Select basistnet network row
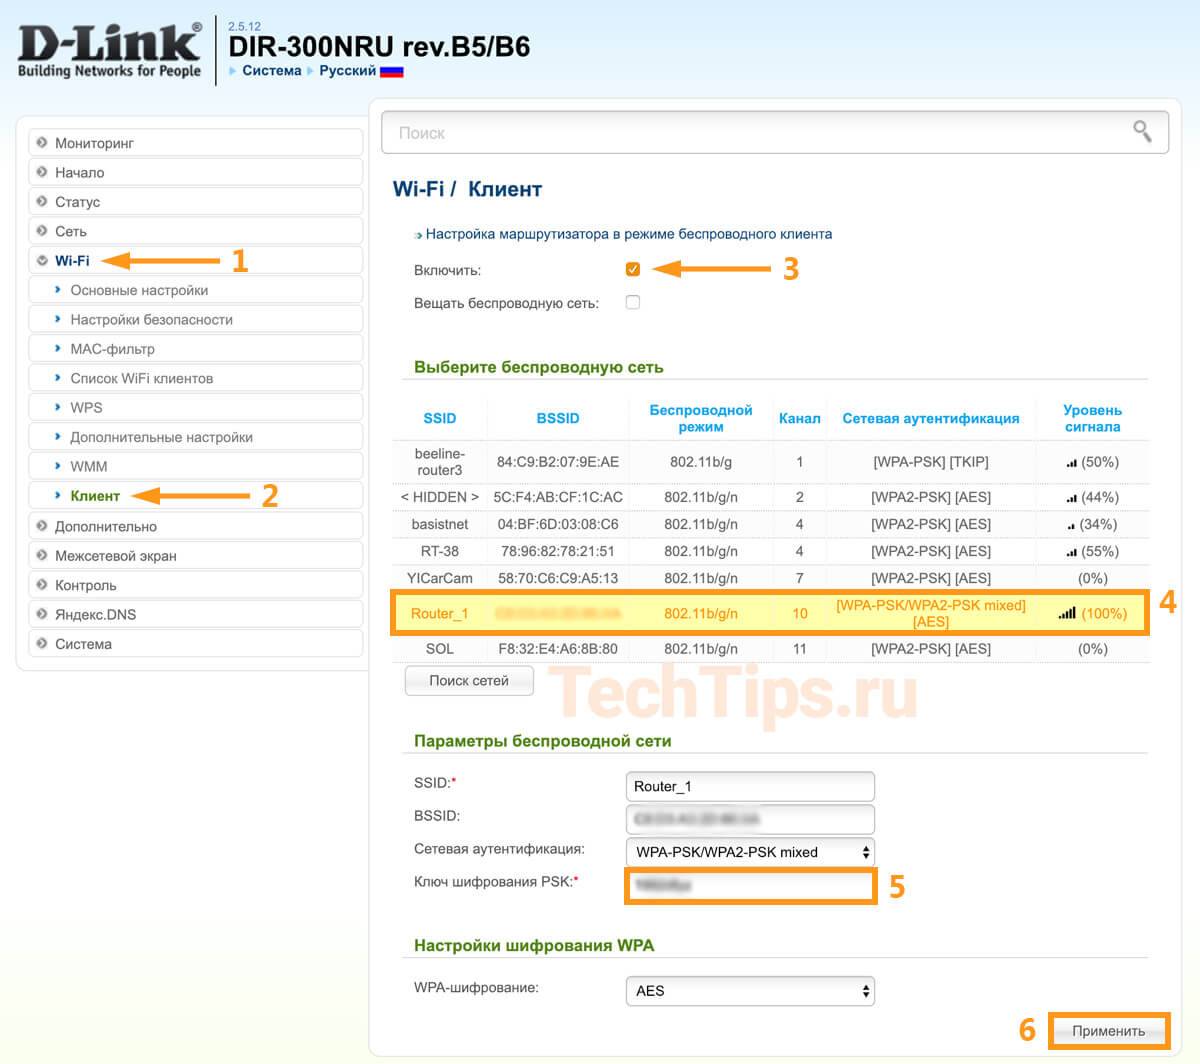The image size is (1200, 1064). pyautogui.click(x=770, y=524)
